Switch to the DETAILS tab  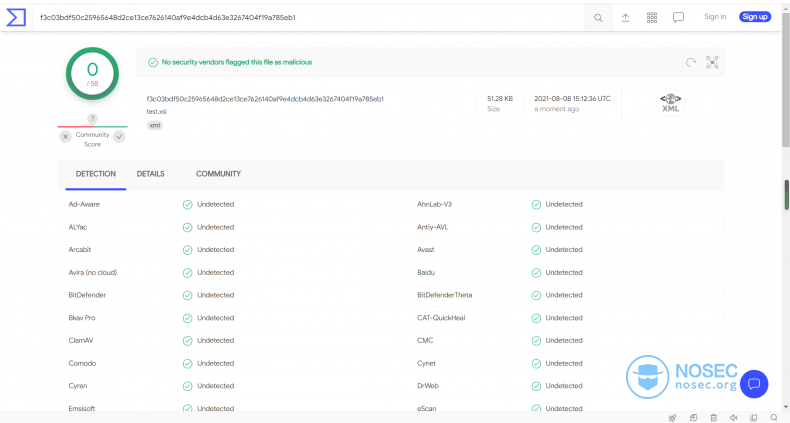151,174
